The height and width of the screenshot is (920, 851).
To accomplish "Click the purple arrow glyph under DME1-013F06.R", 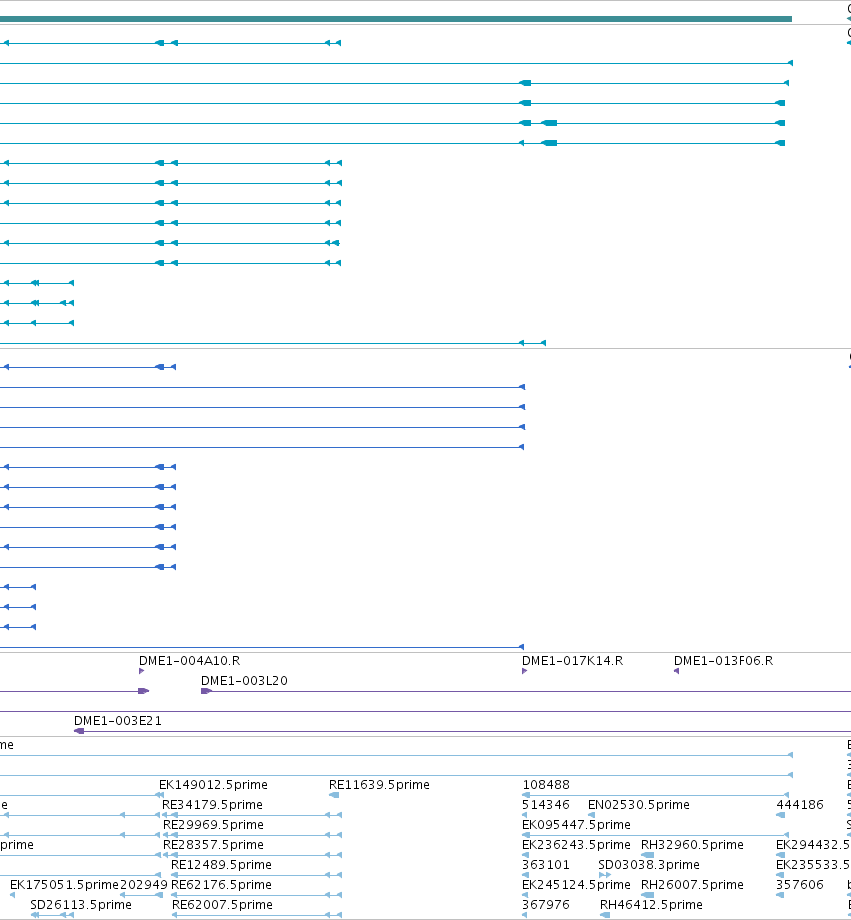I will click(676, 671).
